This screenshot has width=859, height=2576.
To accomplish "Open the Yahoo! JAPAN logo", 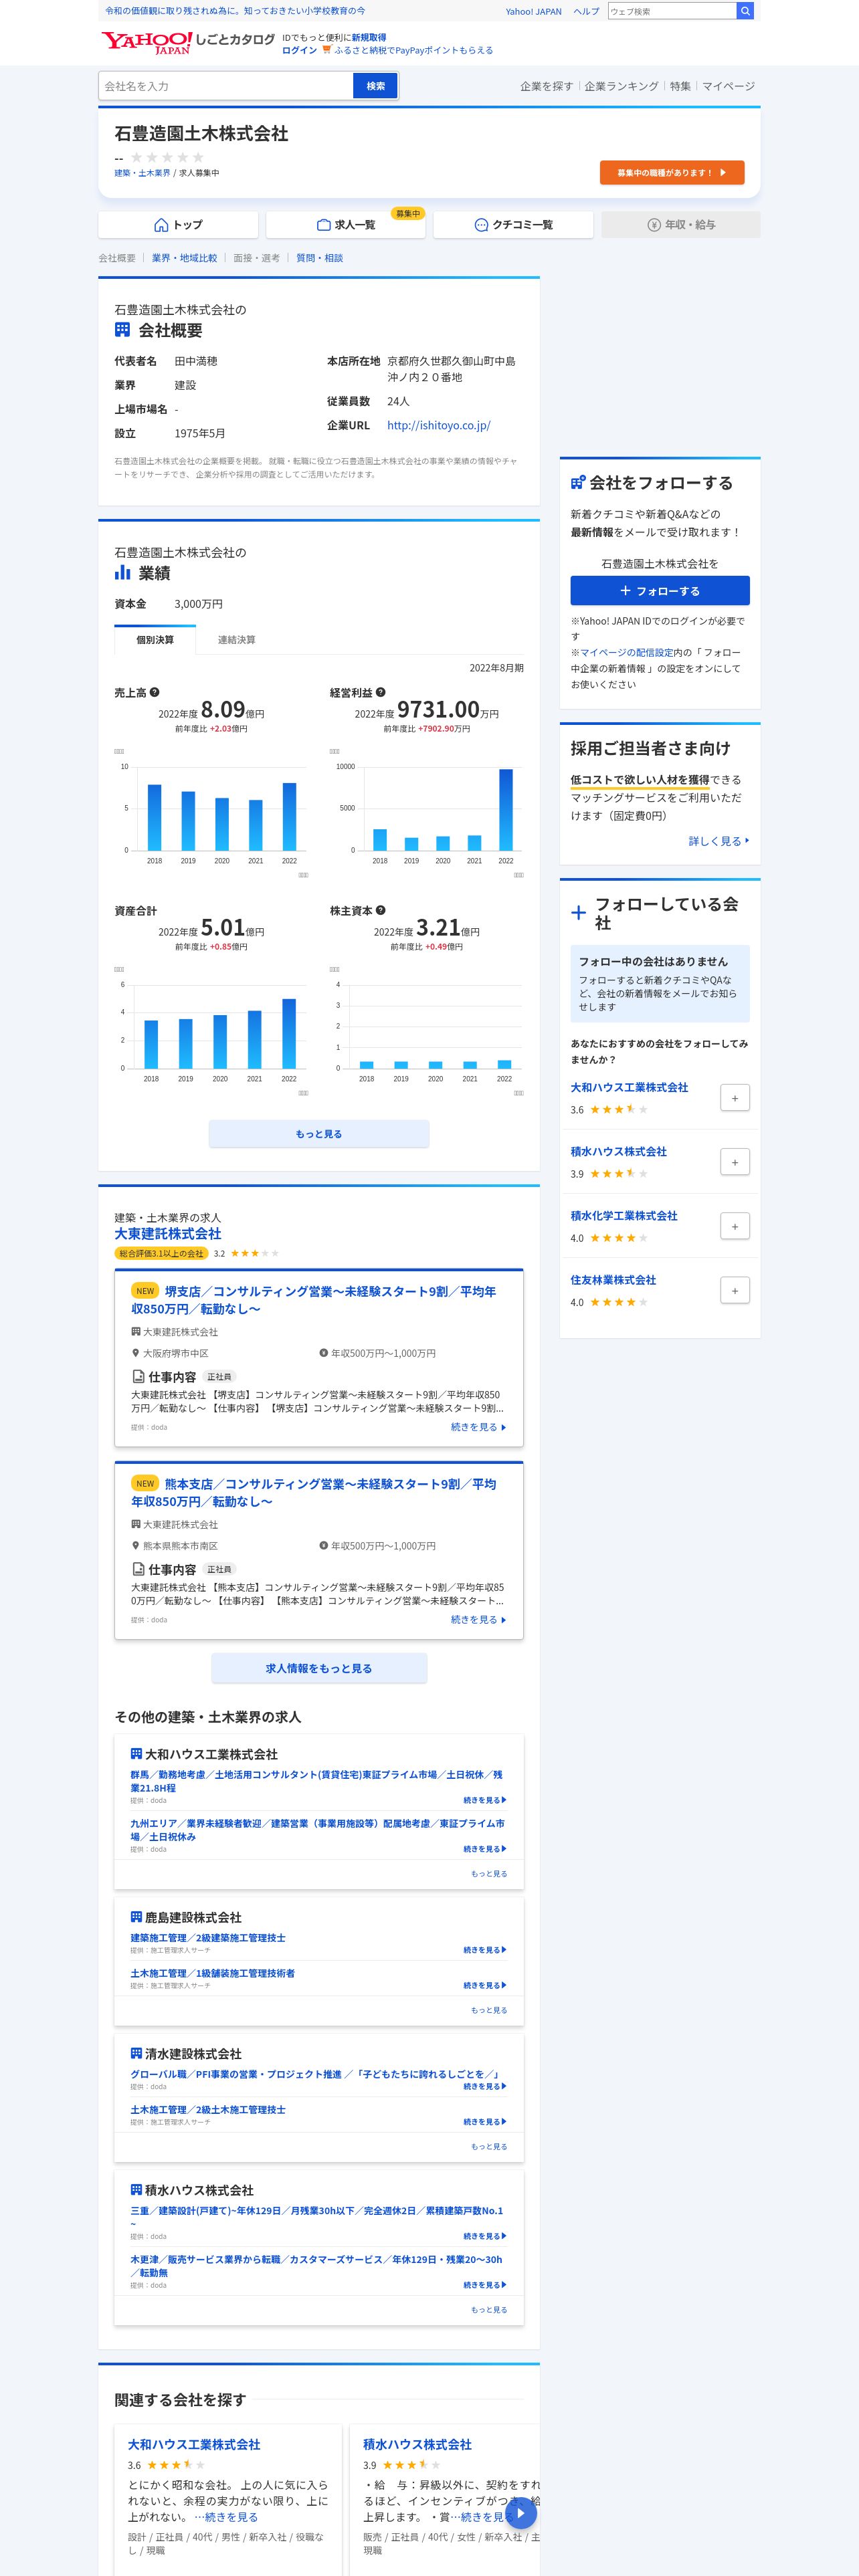I will coord(147,42).
